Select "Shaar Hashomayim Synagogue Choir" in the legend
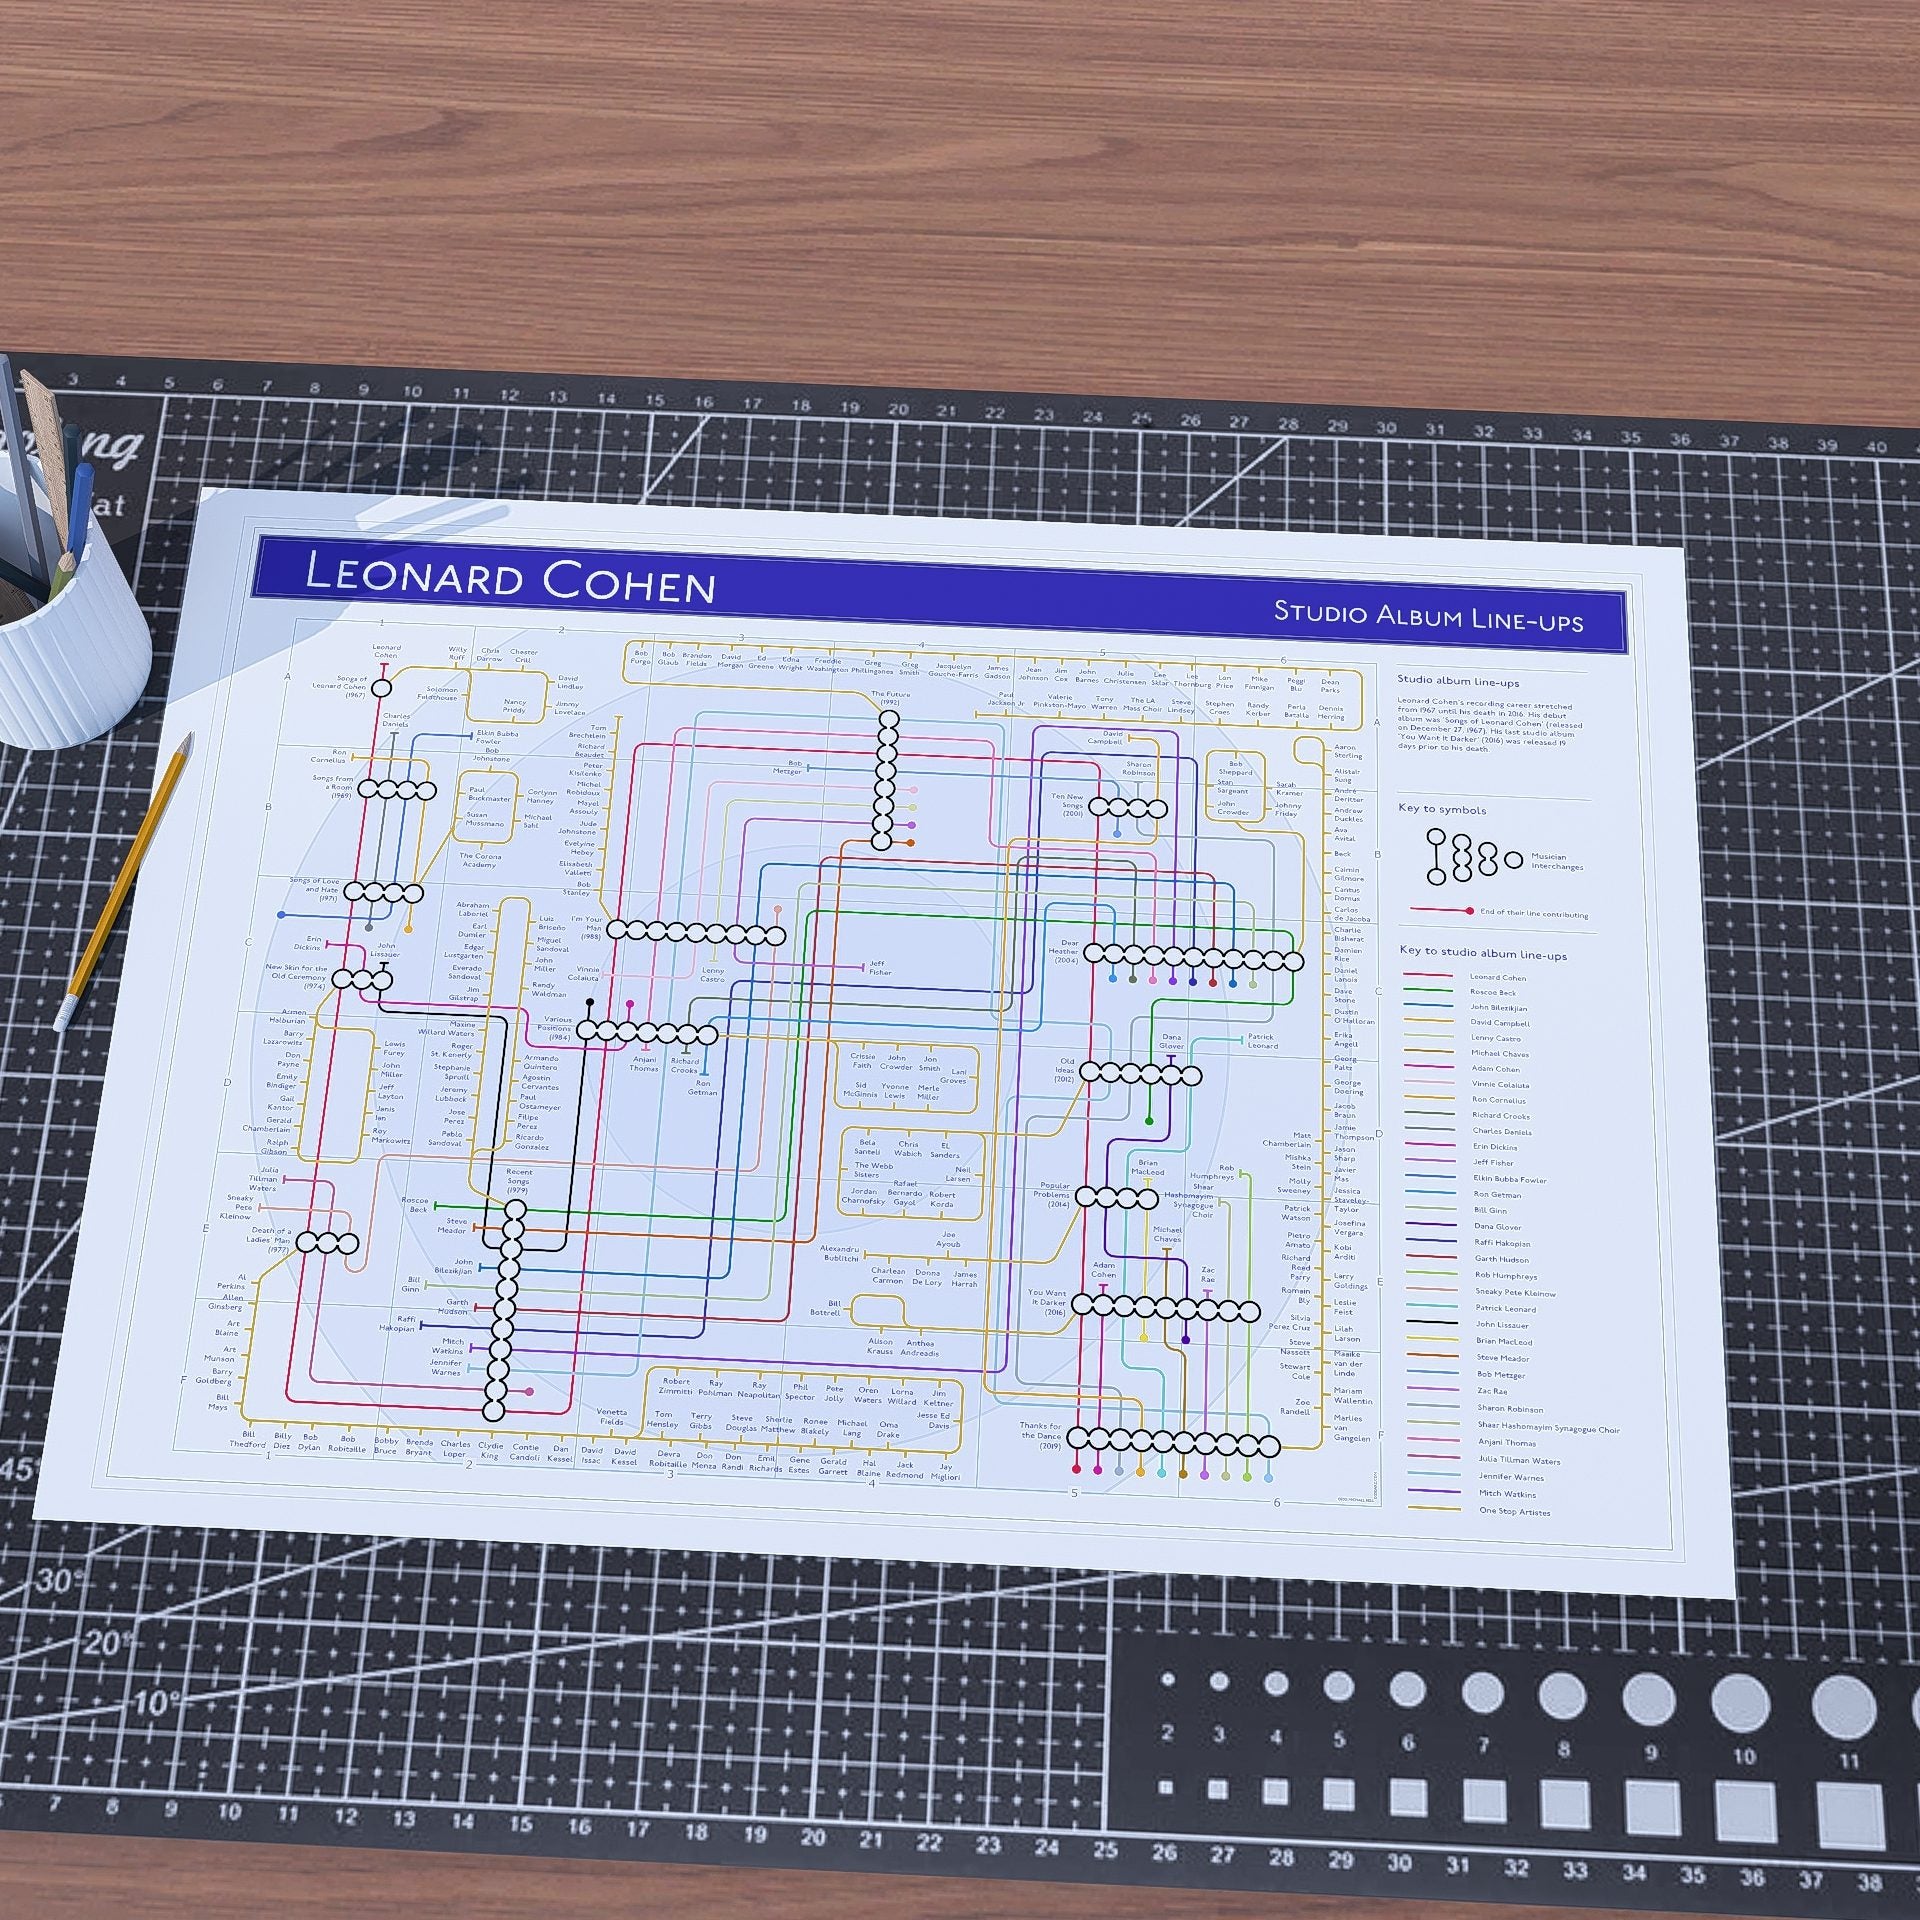Image resolution: width=1920 pixels, height=1920 pixels. (x=1548, y=1429)
